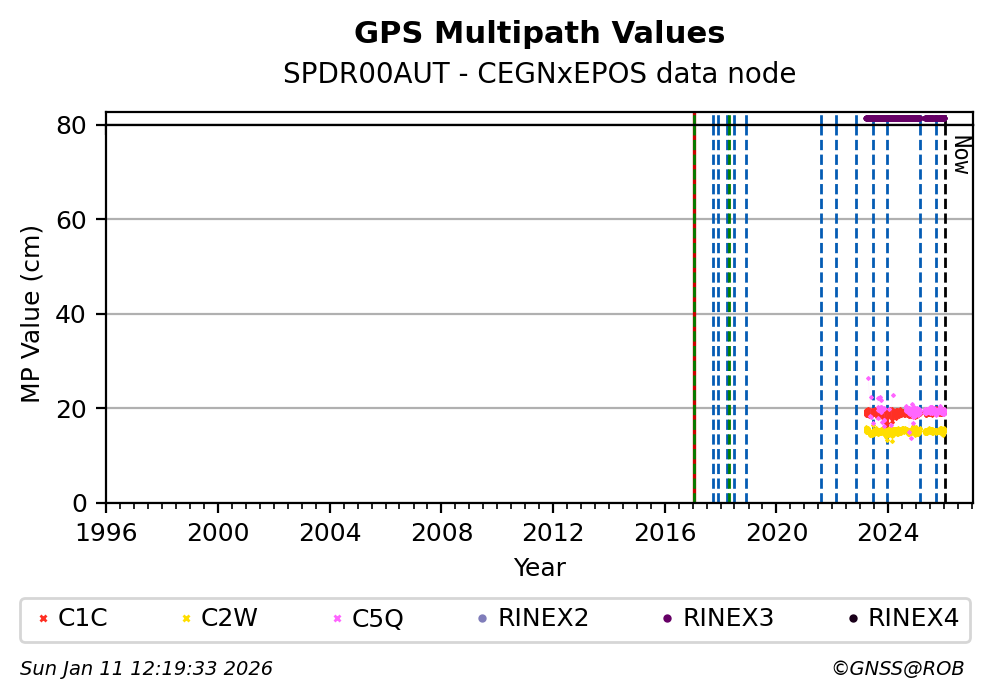Click the SPDR00AUT station subtitle
This screenshot has height=699, width=992.
click(x=539, y=74)
